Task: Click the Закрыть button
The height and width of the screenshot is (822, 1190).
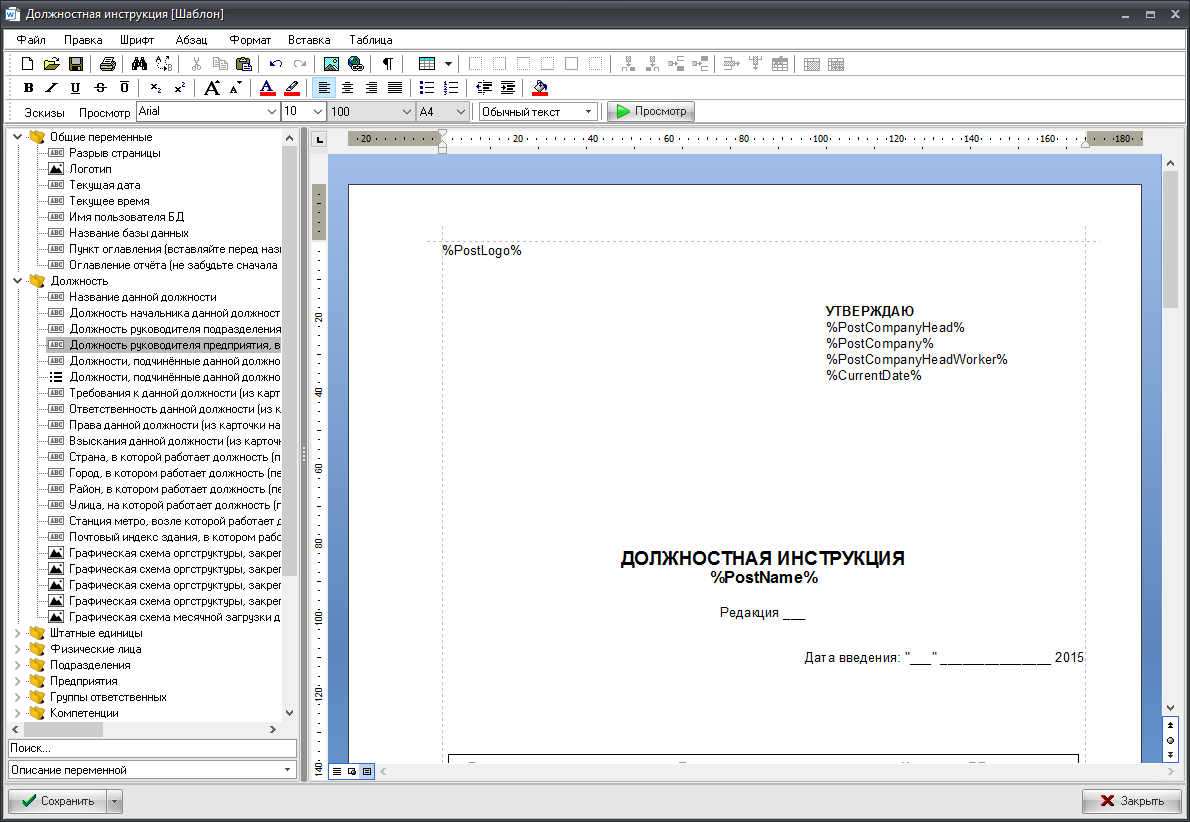Action: 1131,801
